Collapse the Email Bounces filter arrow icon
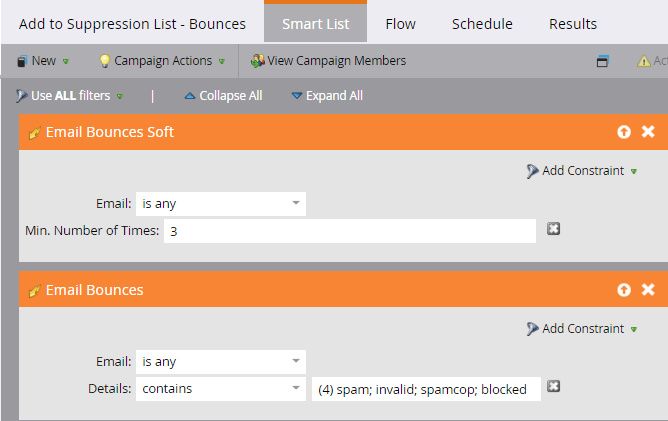The height and width of the screenshot is (421, 668). point(624,290)
